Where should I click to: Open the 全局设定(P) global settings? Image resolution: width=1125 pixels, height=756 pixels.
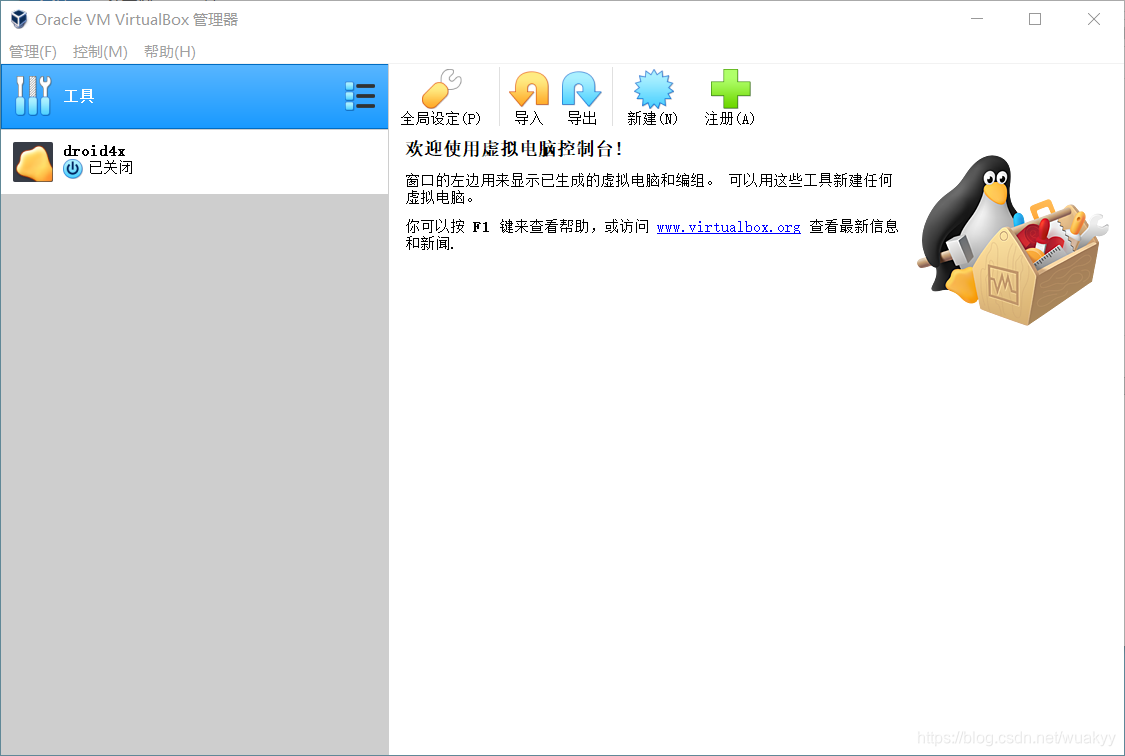click(441, 98)
